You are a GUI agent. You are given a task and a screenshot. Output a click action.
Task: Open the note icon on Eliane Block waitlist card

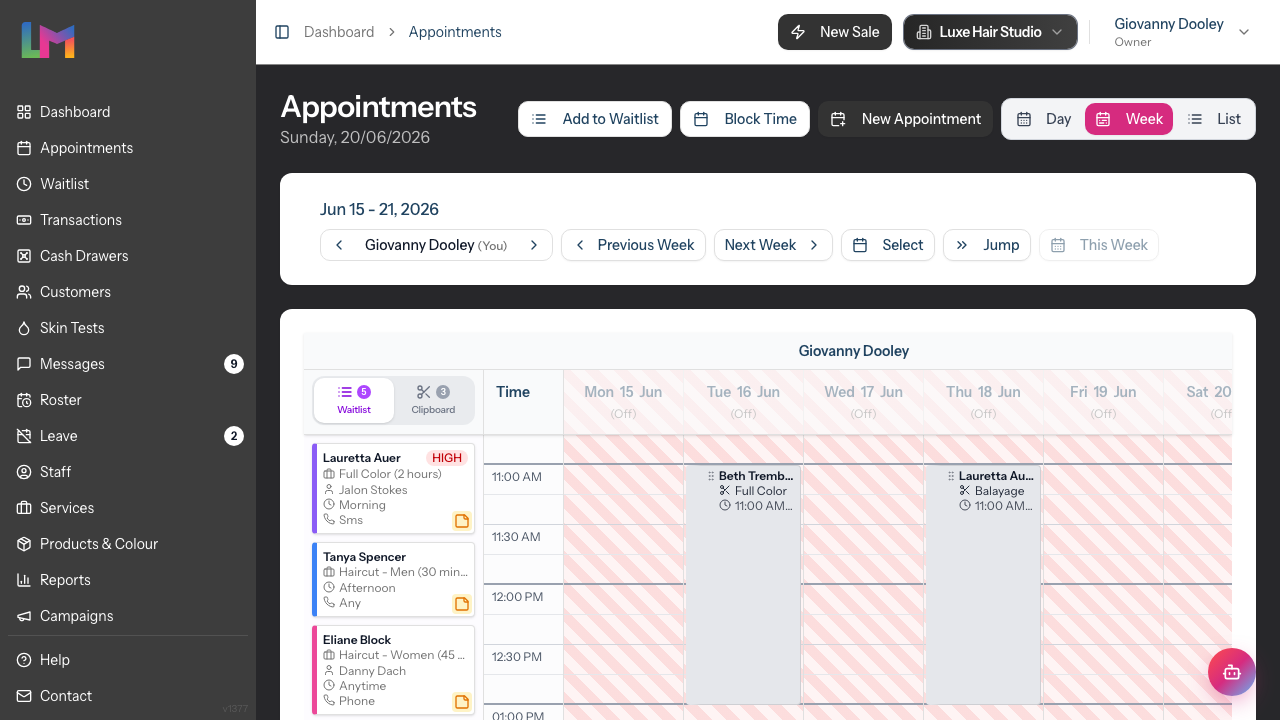click(x=462, y=702)
